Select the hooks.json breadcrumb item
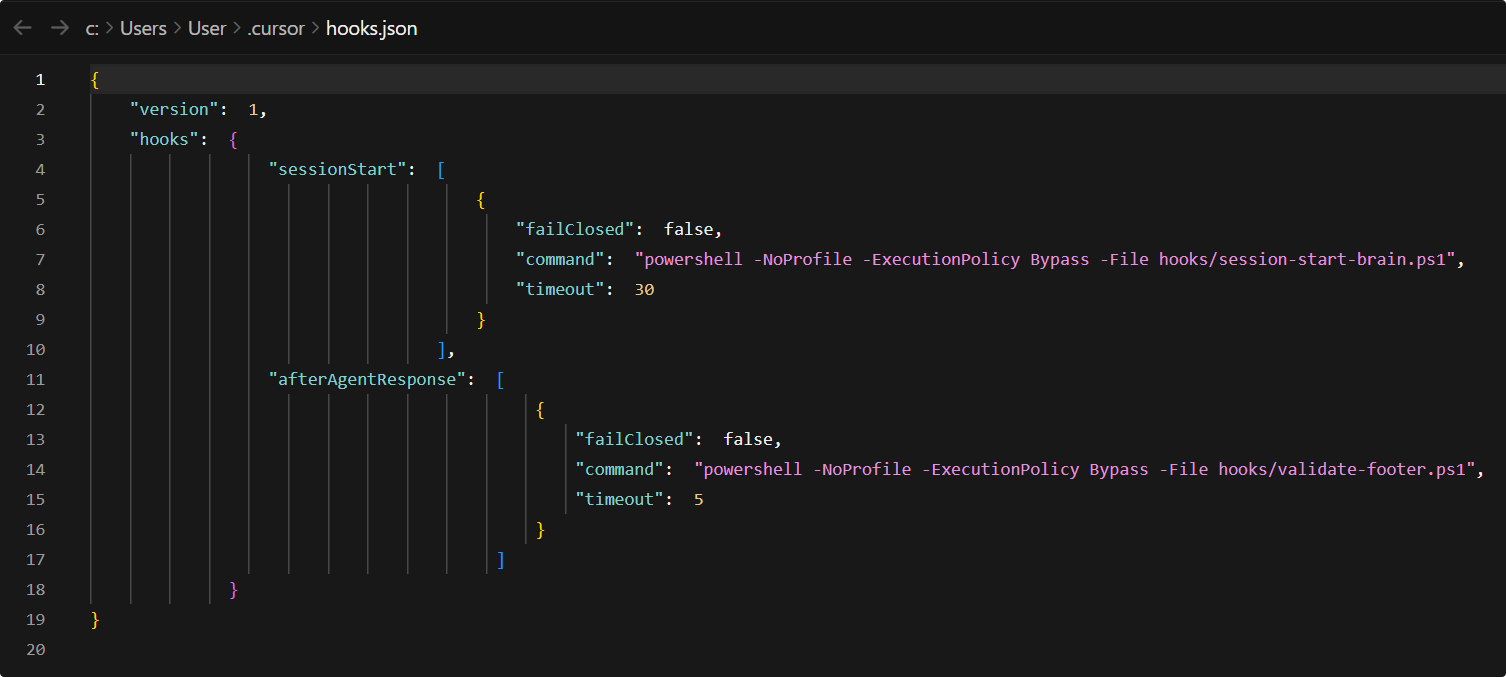Image resolution: width=1506 pixels, height=677 pixels. coord(371,28)
